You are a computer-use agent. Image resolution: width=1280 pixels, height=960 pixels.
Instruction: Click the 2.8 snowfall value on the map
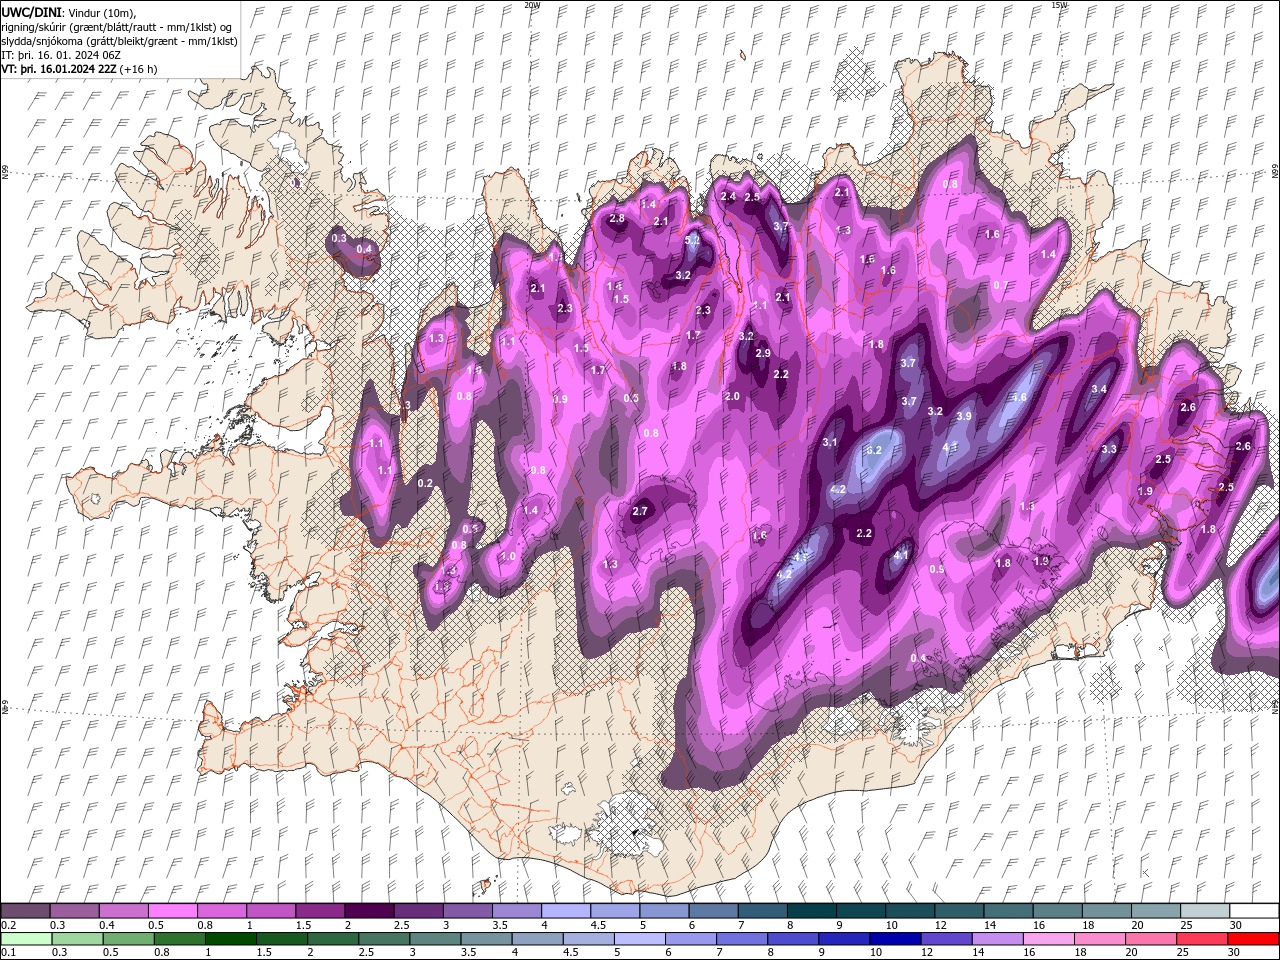pyautogui.click(x=617, y=219)
